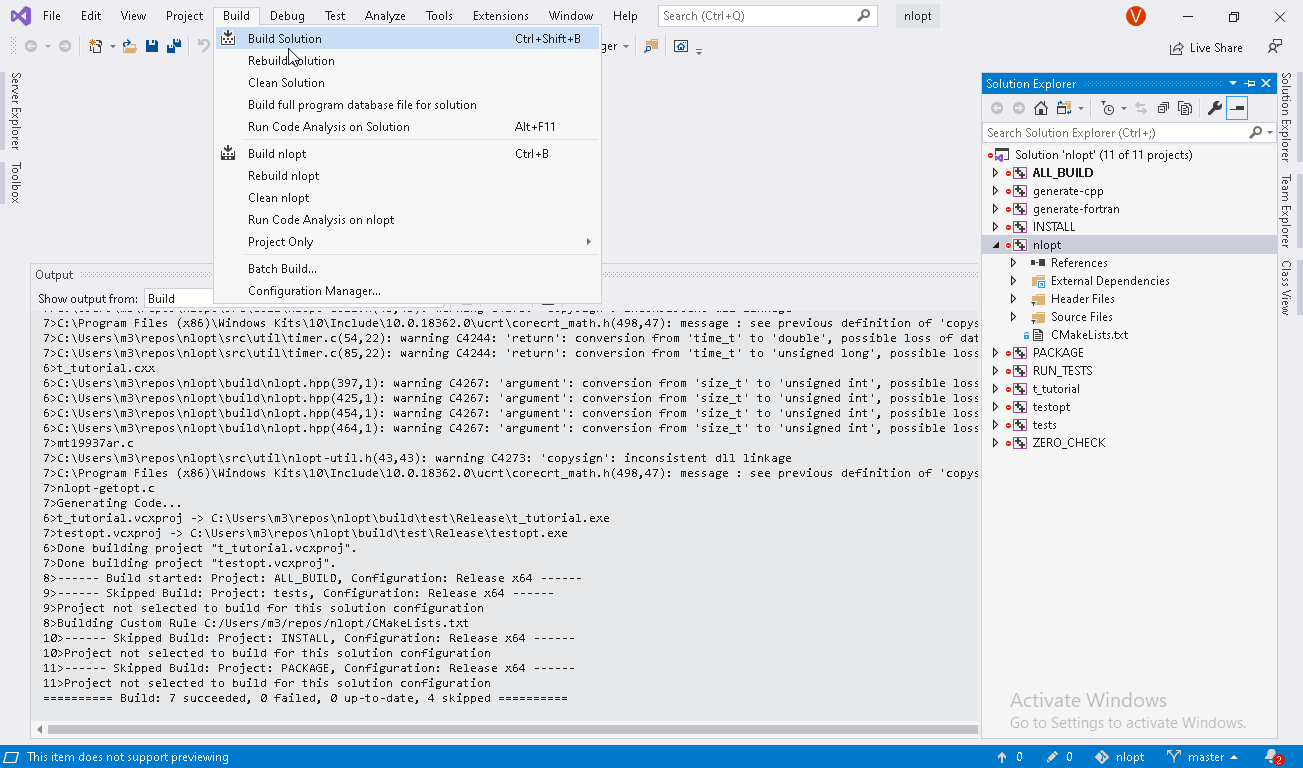Click the Navigate Forward toolbar arrow
This screenshot has height=768, width=1303.
65,46
